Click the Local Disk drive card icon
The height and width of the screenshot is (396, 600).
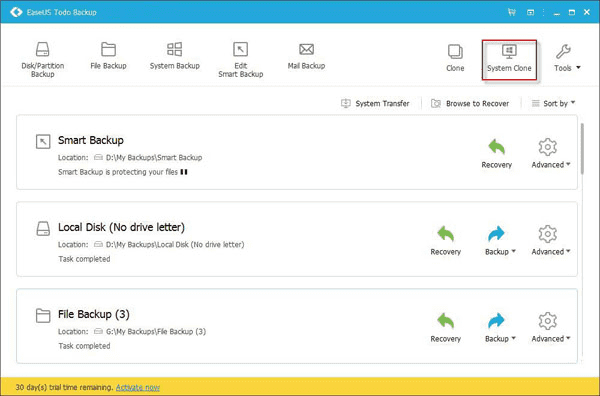tap(43, 228)
